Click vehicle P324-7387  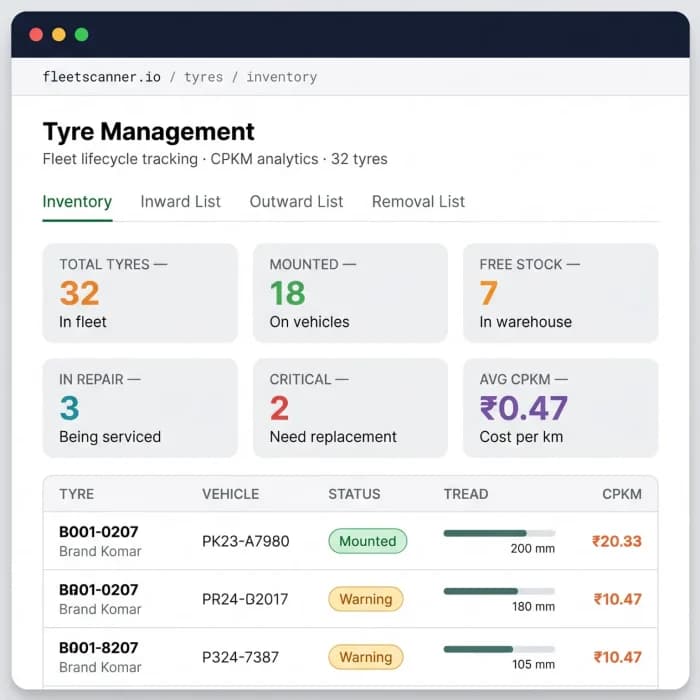240,657
